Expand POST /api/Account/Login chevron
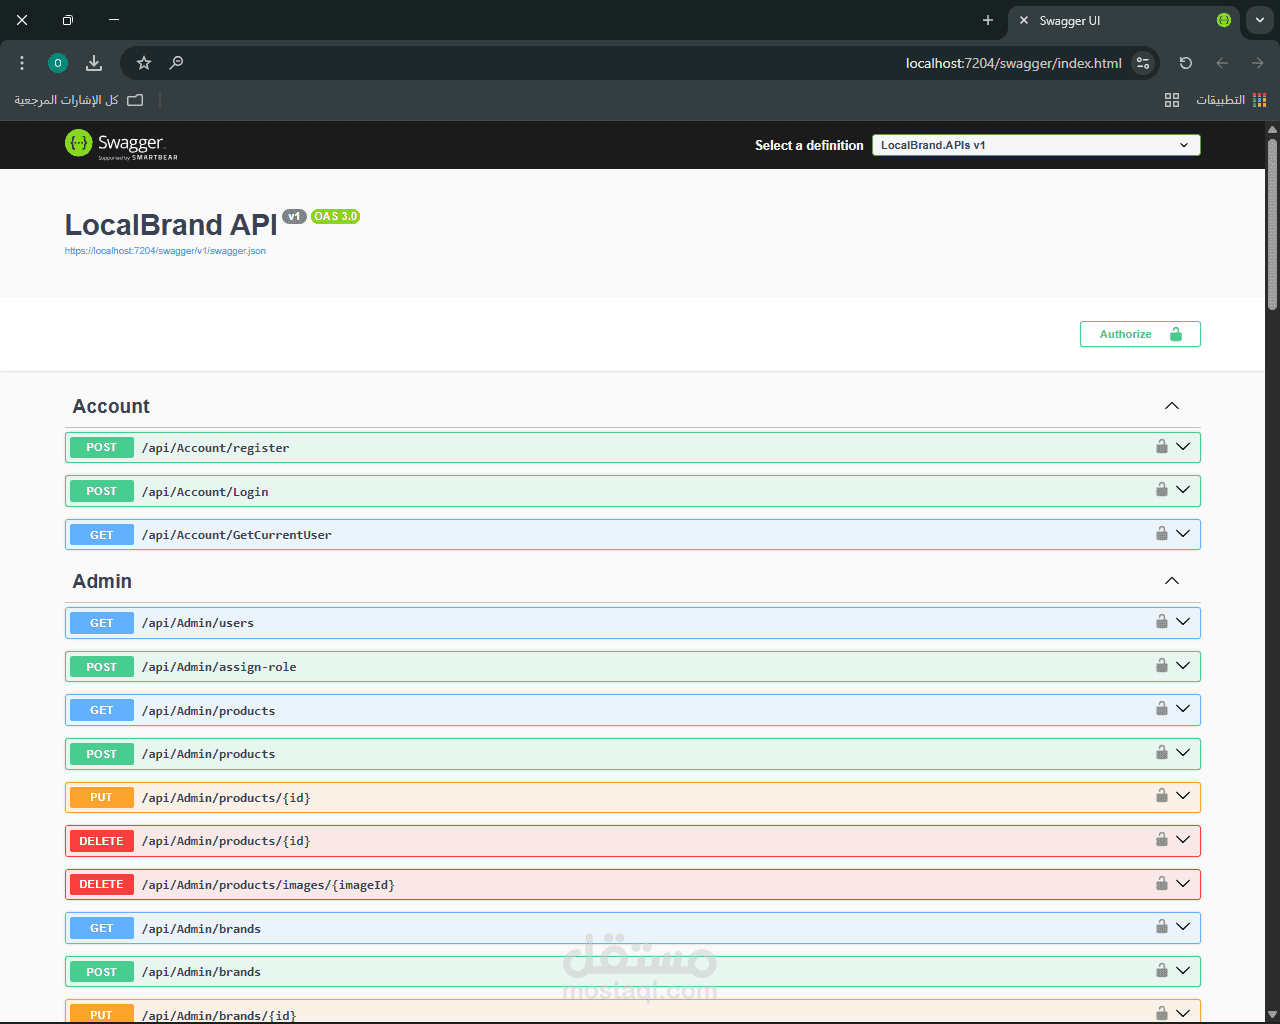Image resolution: width=1280 pixels, height=1024 pixels. 1183,490
